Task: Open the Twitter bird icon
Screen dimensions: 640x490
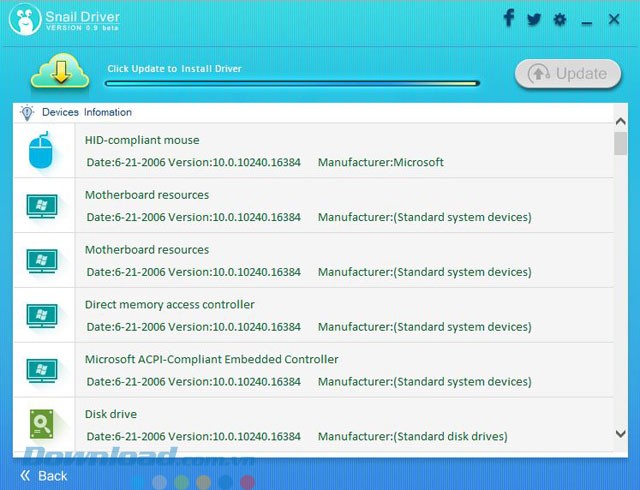Action: (534, 19)
